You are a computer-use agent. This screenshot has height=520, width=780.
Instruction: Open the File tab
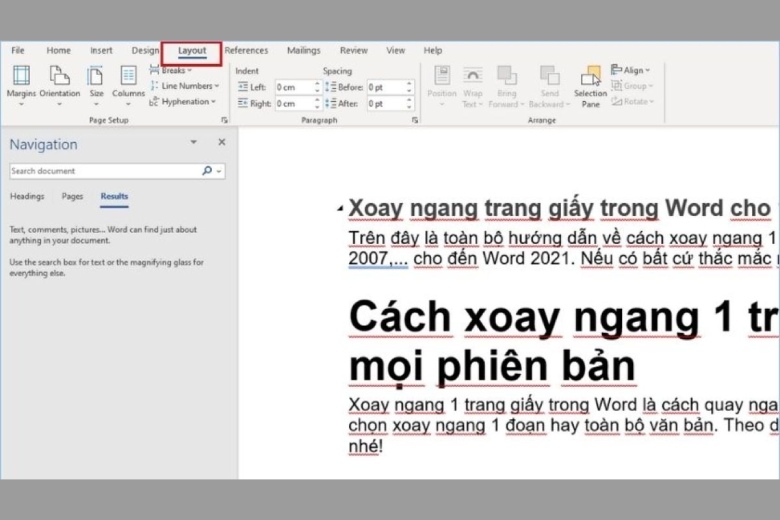pyautogui.click(x=18, y=50)
